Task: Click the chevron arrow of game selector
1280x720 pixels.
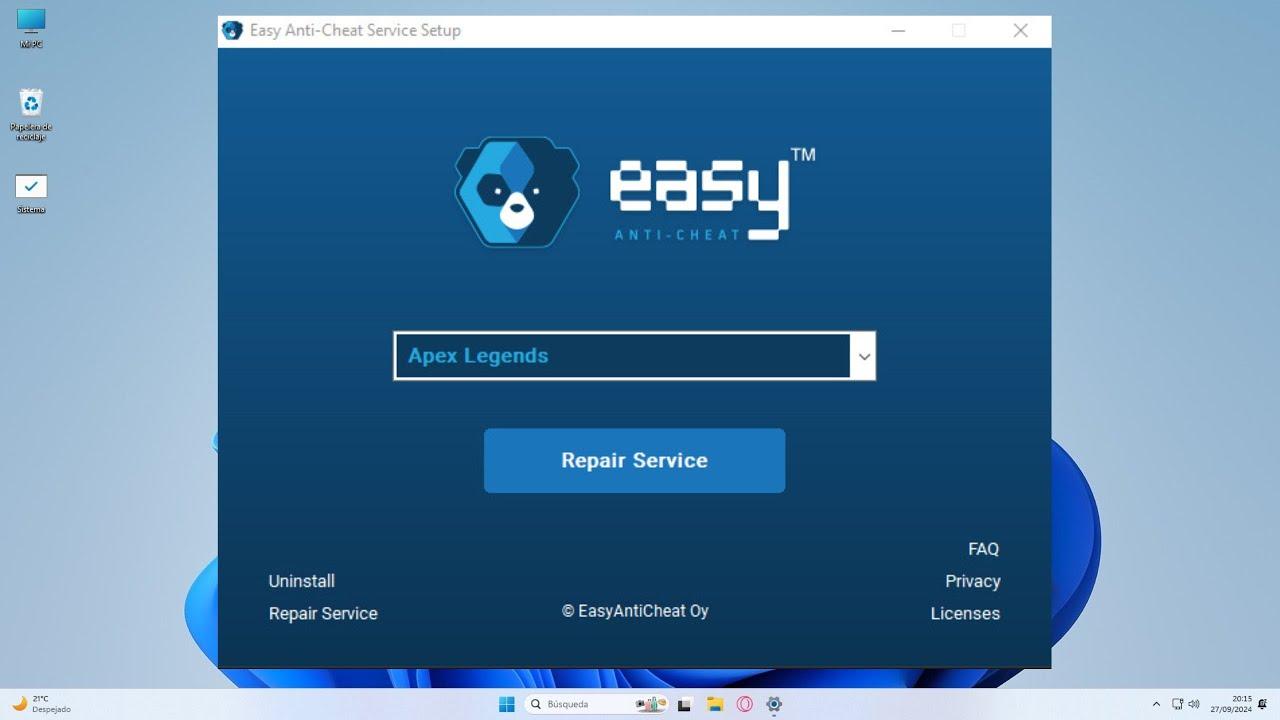Action: [864, 356]
